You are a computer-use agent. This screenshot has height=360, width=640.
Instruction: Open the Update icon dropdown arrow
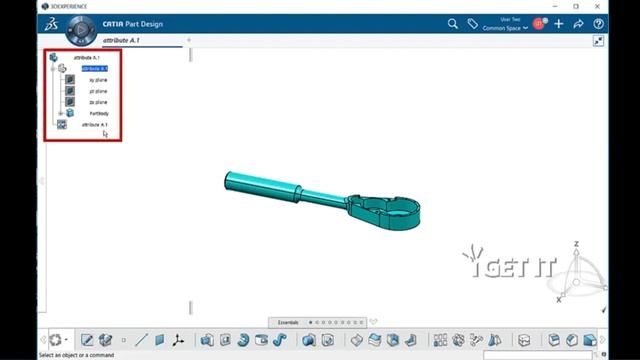[66, 340]
